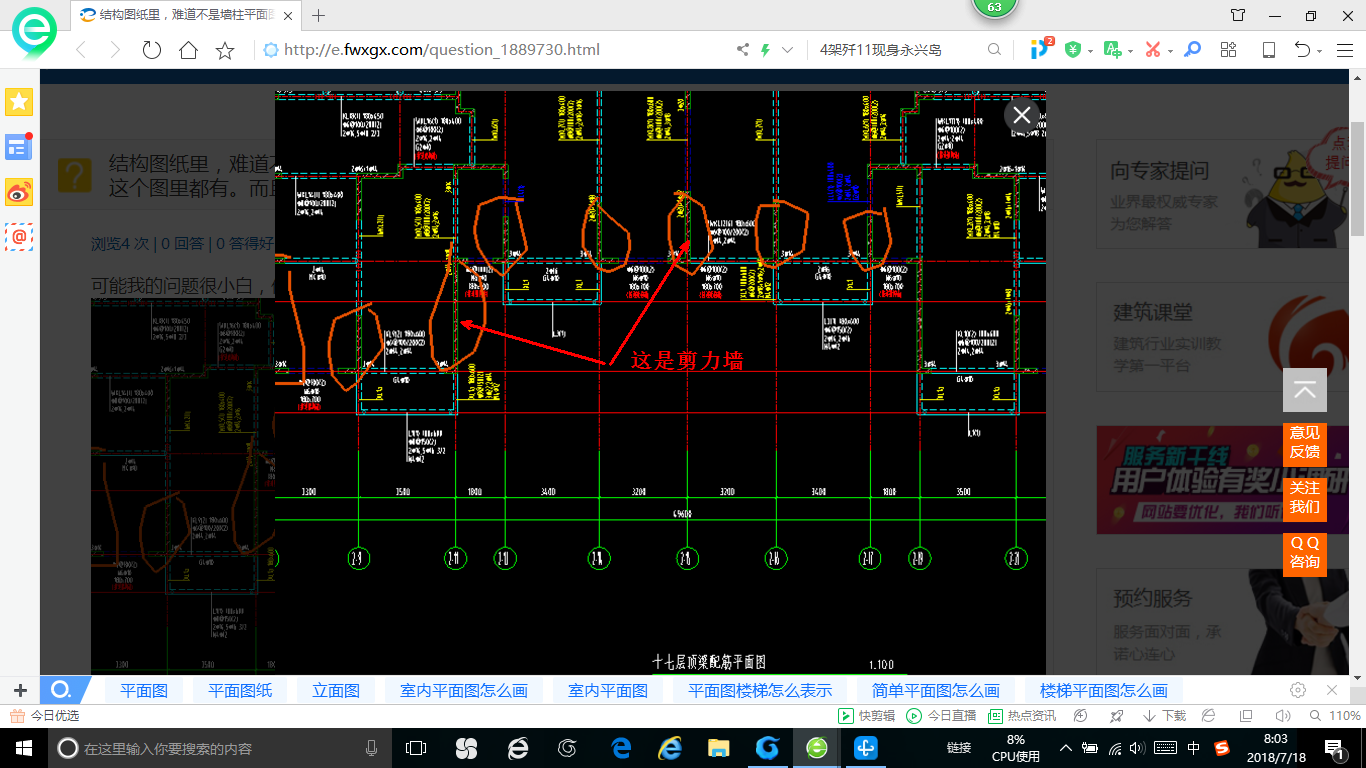Open the blue key password manager icon

click(1191, 50)
